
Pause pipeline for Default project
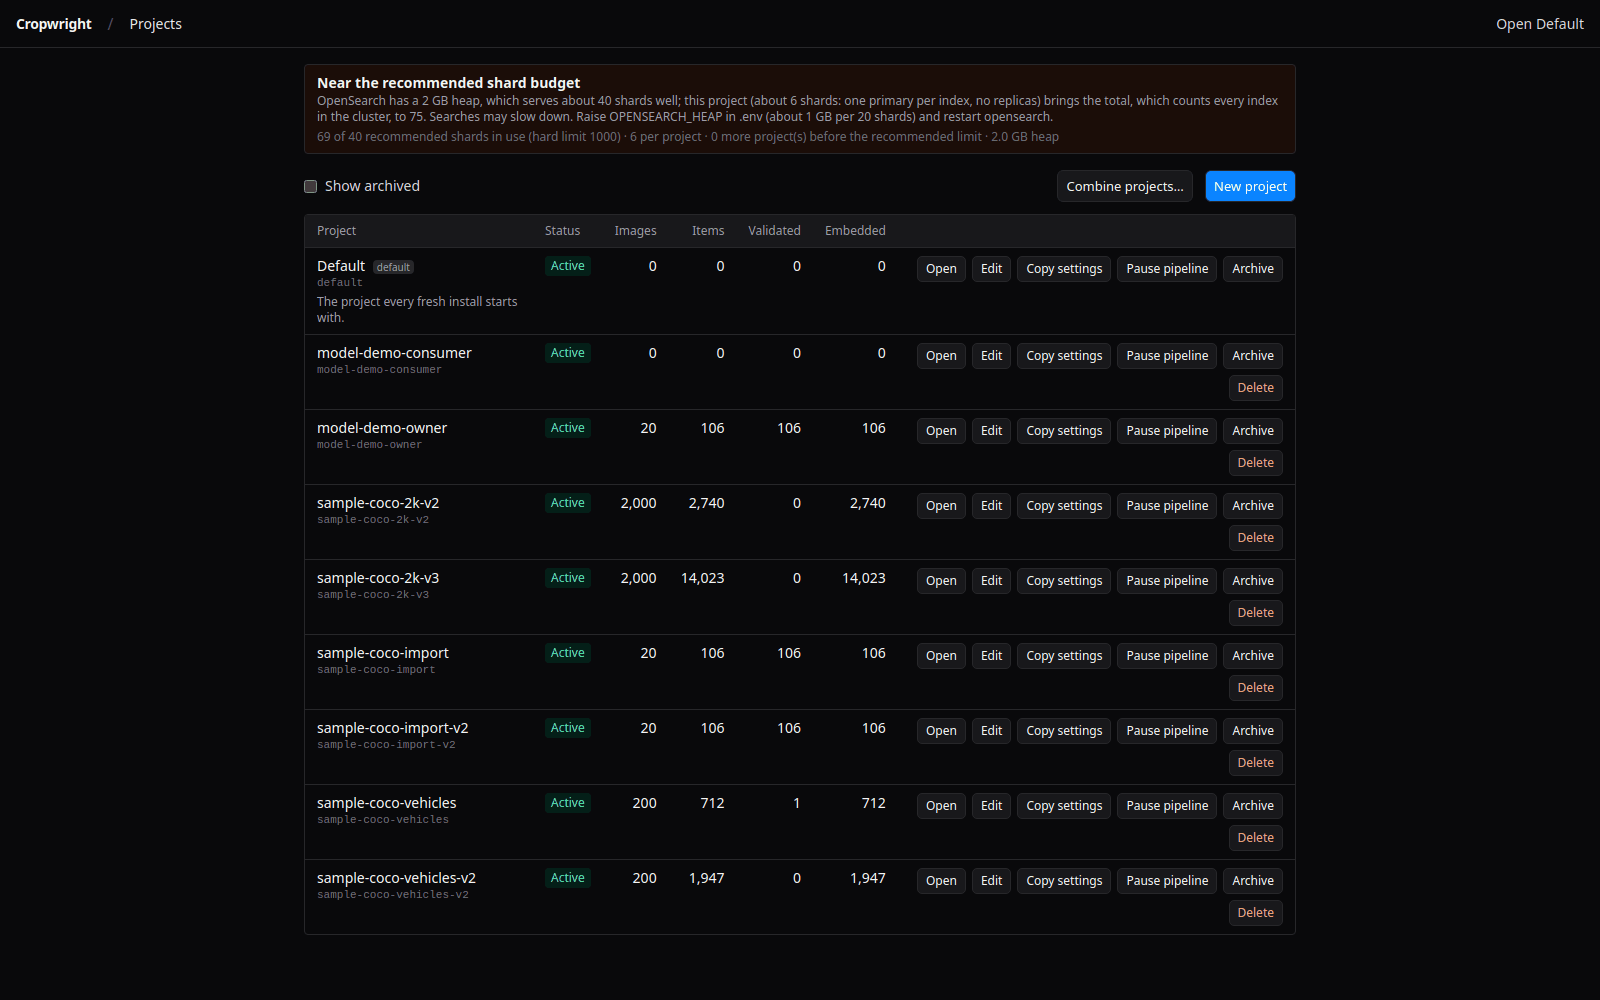pos(1167,269)
